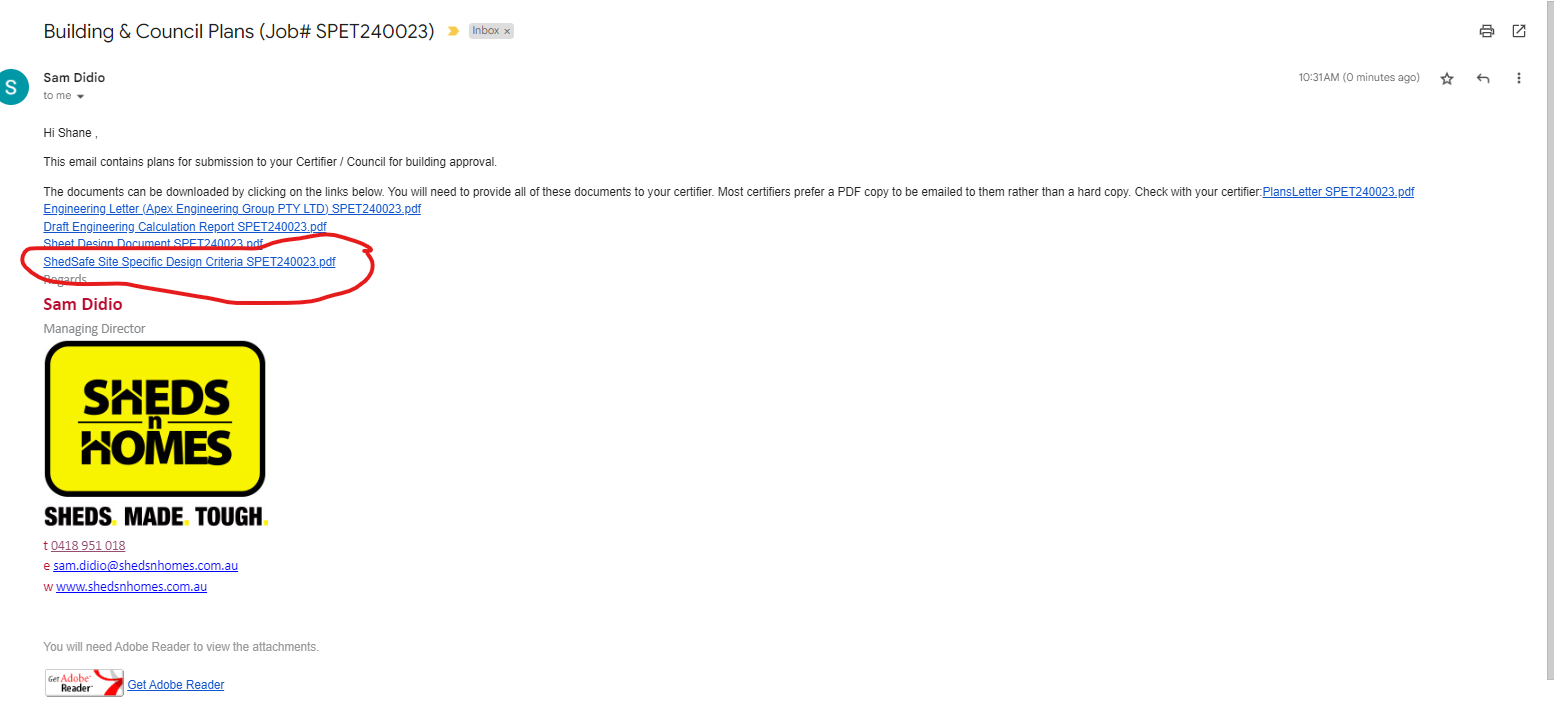This screenshot has height=705, width=1554.
Task: Click the yellow Sheds n Homes logo
Action: 155,418
